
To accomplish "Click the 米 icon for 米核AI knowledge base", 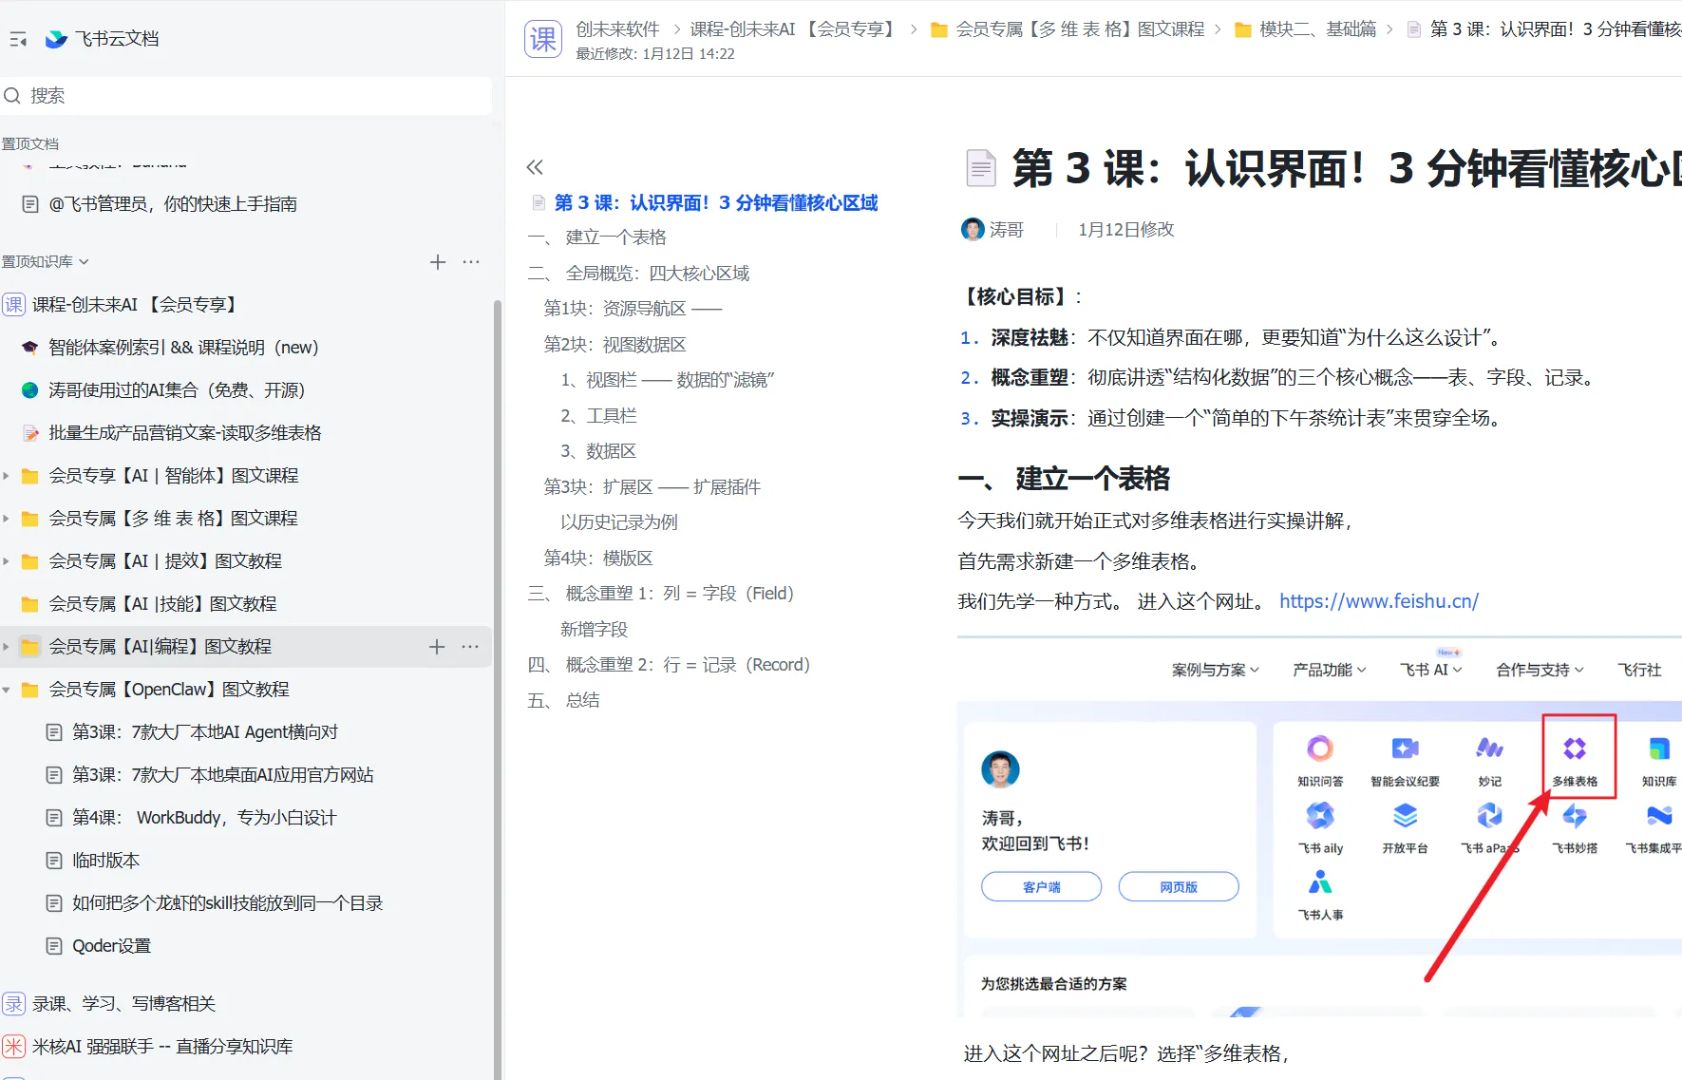I will tap(14, 1047).
